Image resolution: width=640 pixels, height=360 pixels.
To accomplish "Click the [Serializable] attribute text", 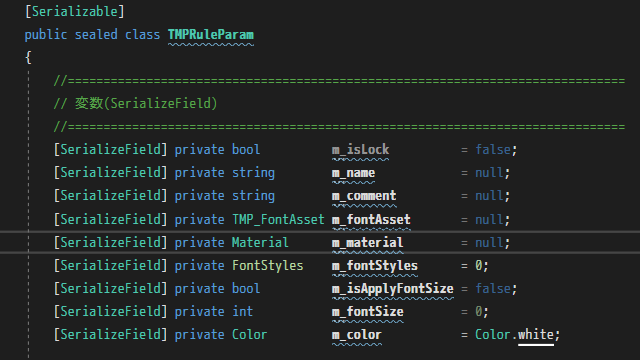I will point(75,11).
